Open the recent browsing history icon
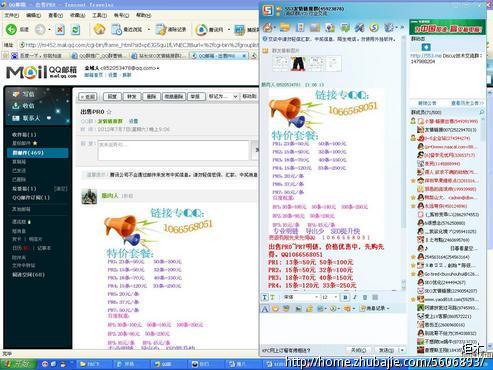Viewport: 493px width, 370px height. [x=116, y=29]
